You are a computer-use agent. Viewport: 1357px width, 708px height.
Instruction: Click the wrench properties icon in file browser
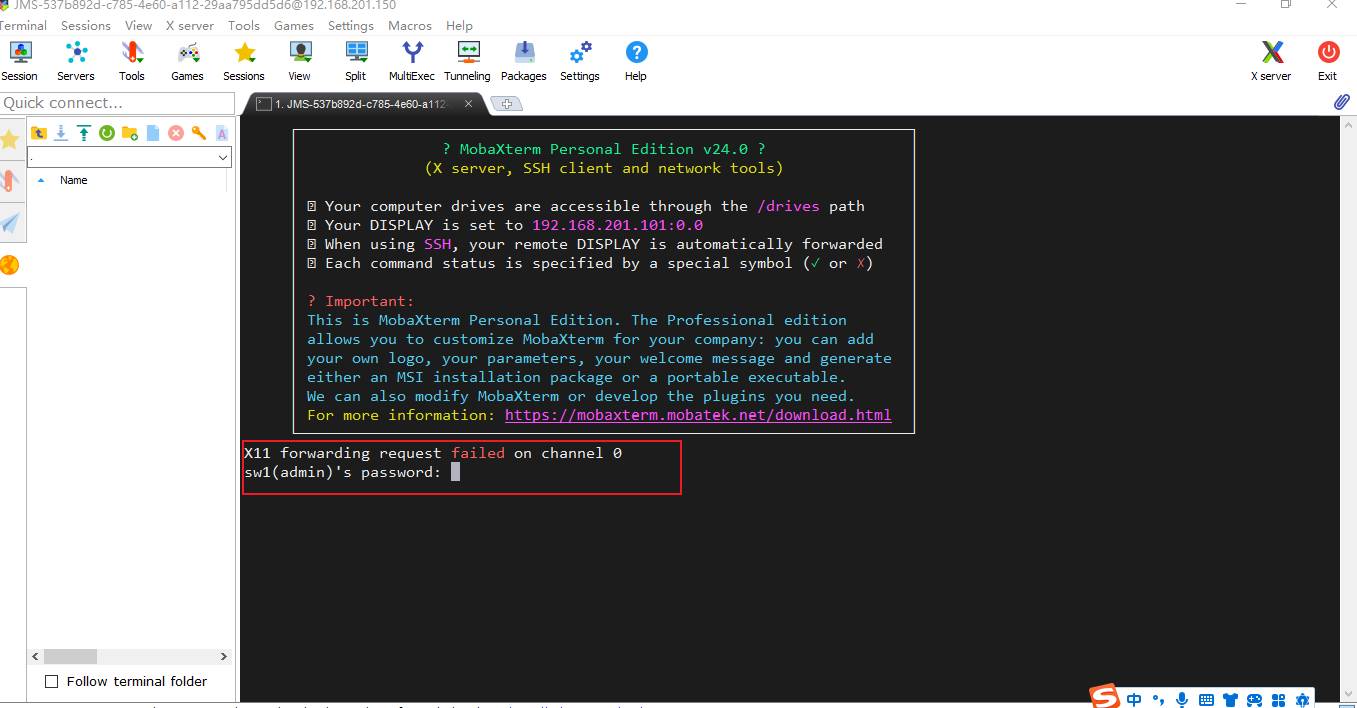pyautogui.click(x=199, y=133)
